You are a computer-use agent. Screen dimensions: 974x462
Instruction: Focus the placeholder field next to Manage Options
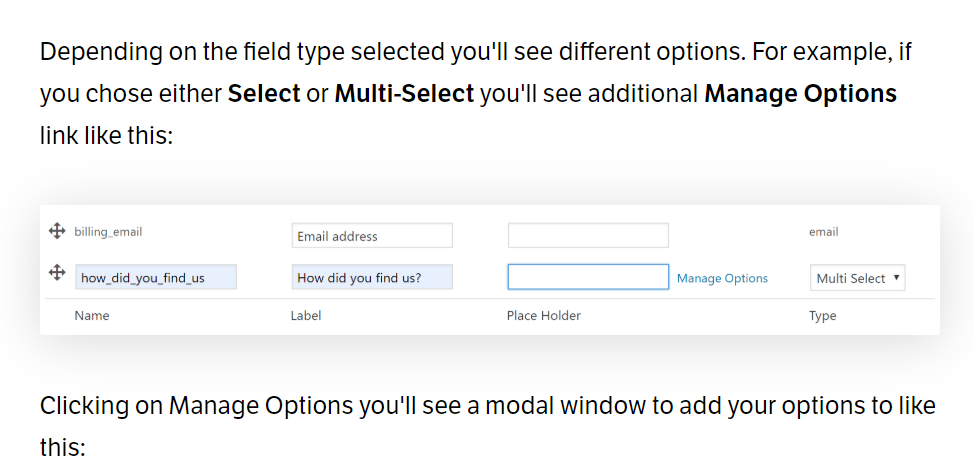pos(588,277)
